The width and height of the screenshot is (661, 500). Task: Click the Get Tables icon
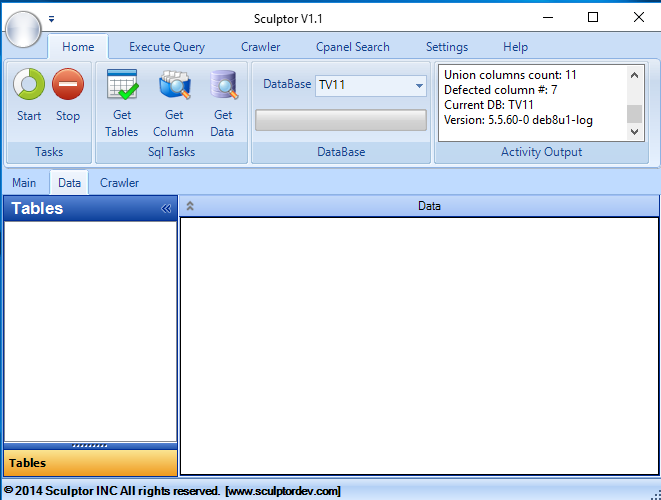click(x=122, y=86)
